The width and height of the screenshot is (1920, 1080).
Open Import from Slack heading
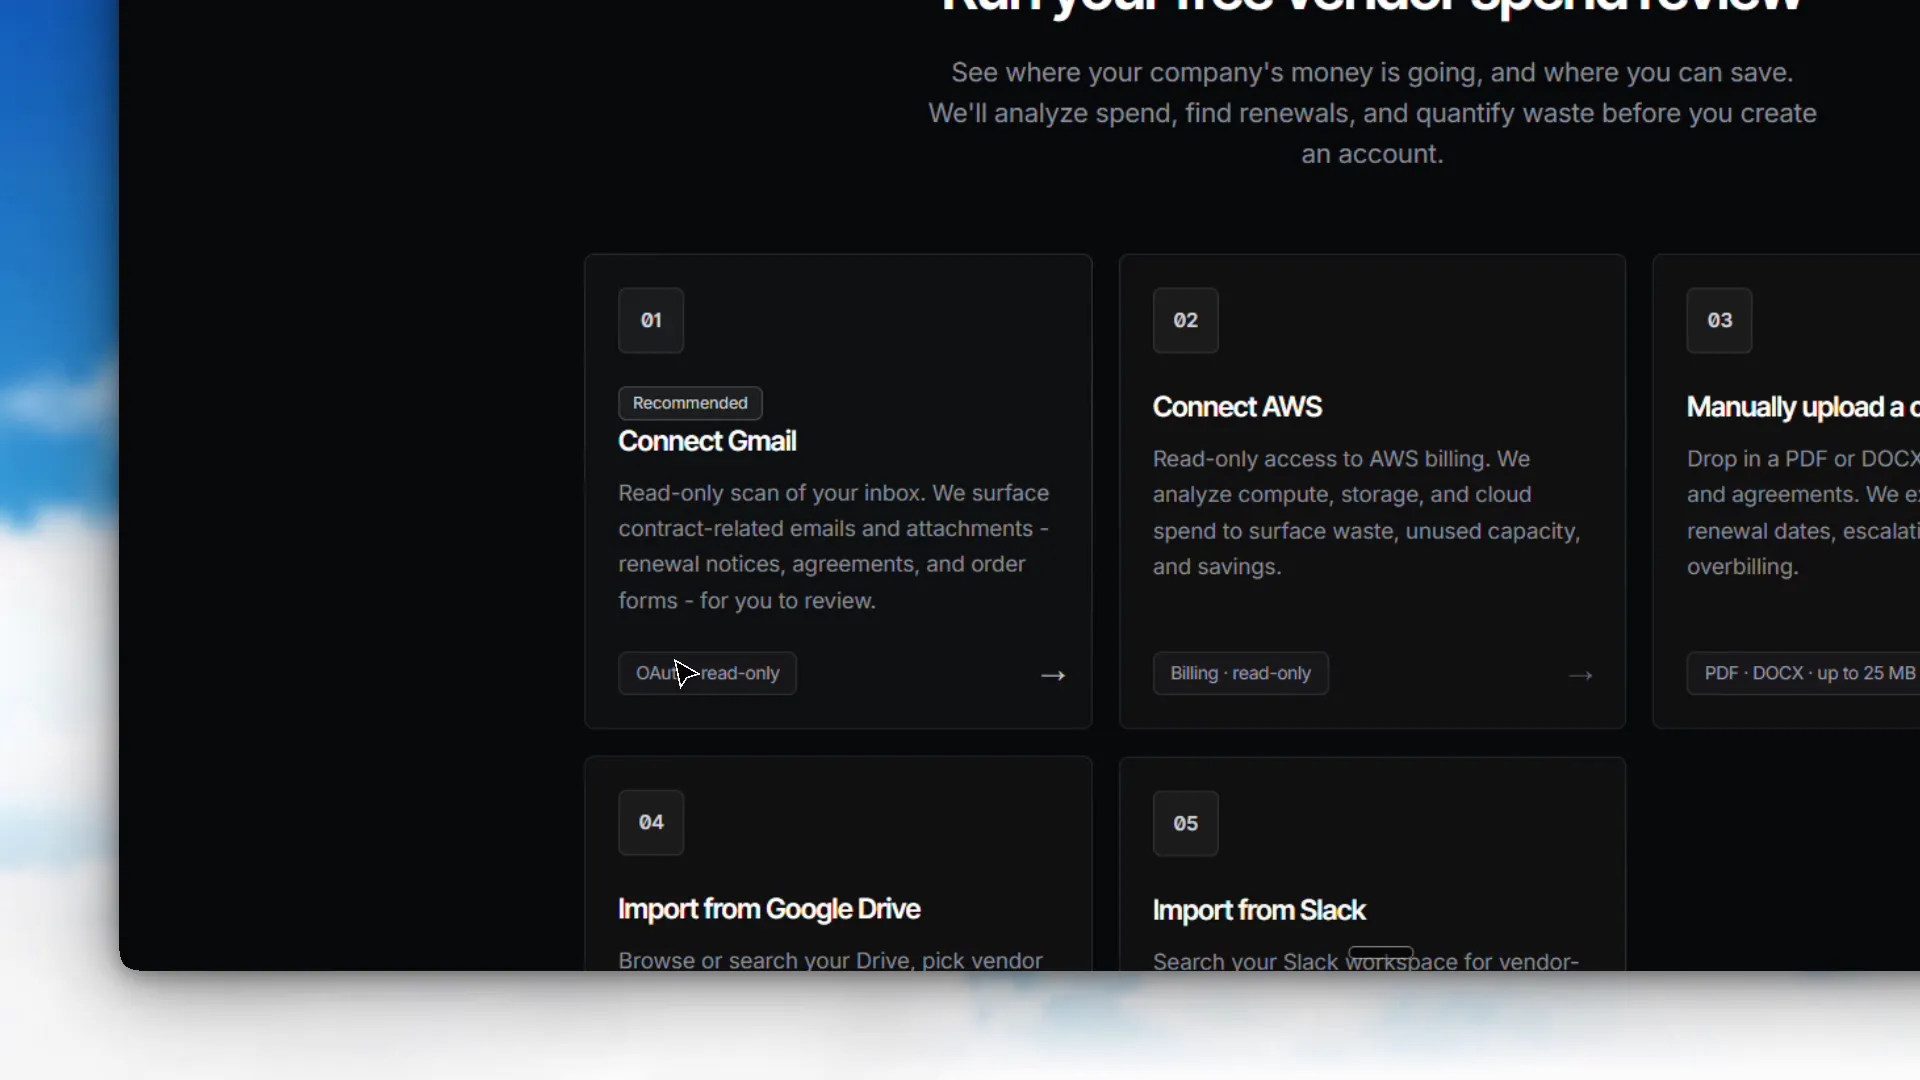(x=1259, y=910)
